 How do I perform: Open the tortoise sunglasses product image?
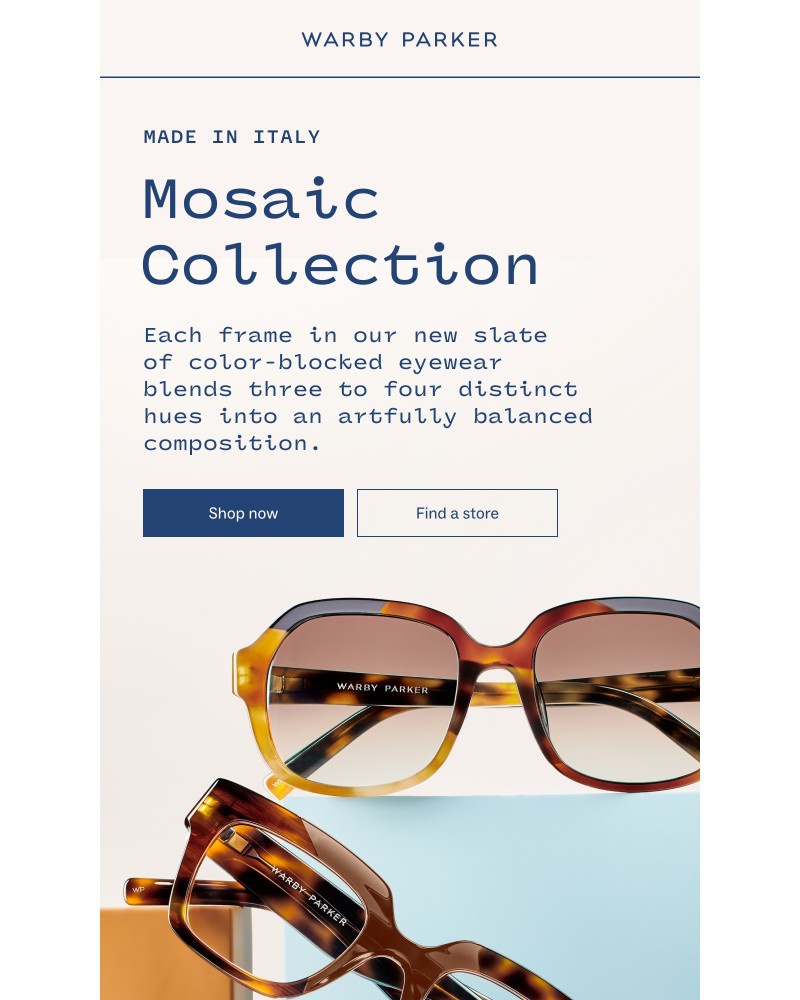[466, 696]
